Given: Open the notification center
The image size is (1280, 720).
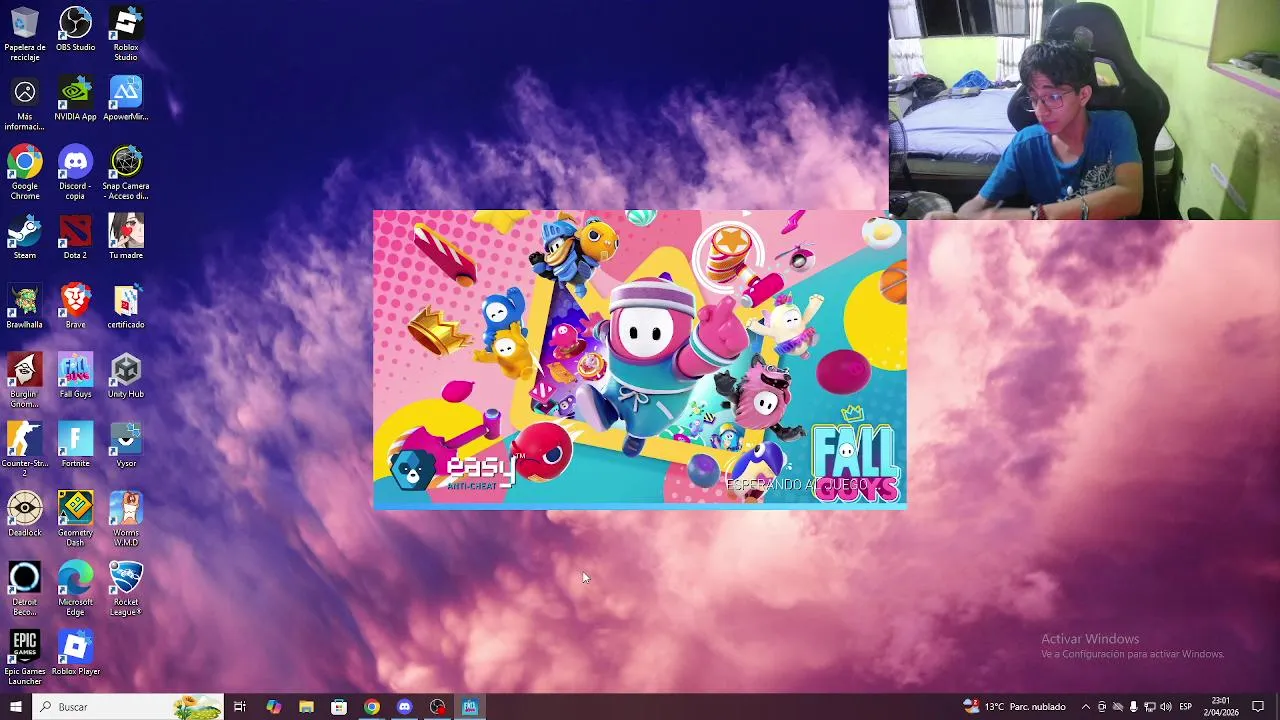Looking at the screenshot, I should pos(1259,707).
